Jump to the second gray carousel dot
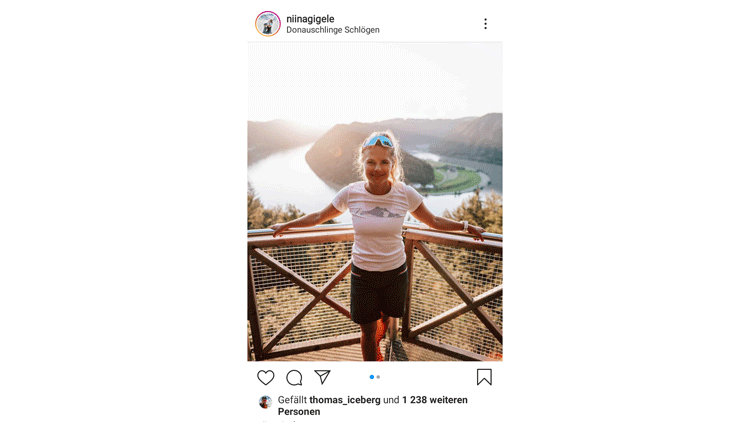The image size is (750, 422). [378, 377]
